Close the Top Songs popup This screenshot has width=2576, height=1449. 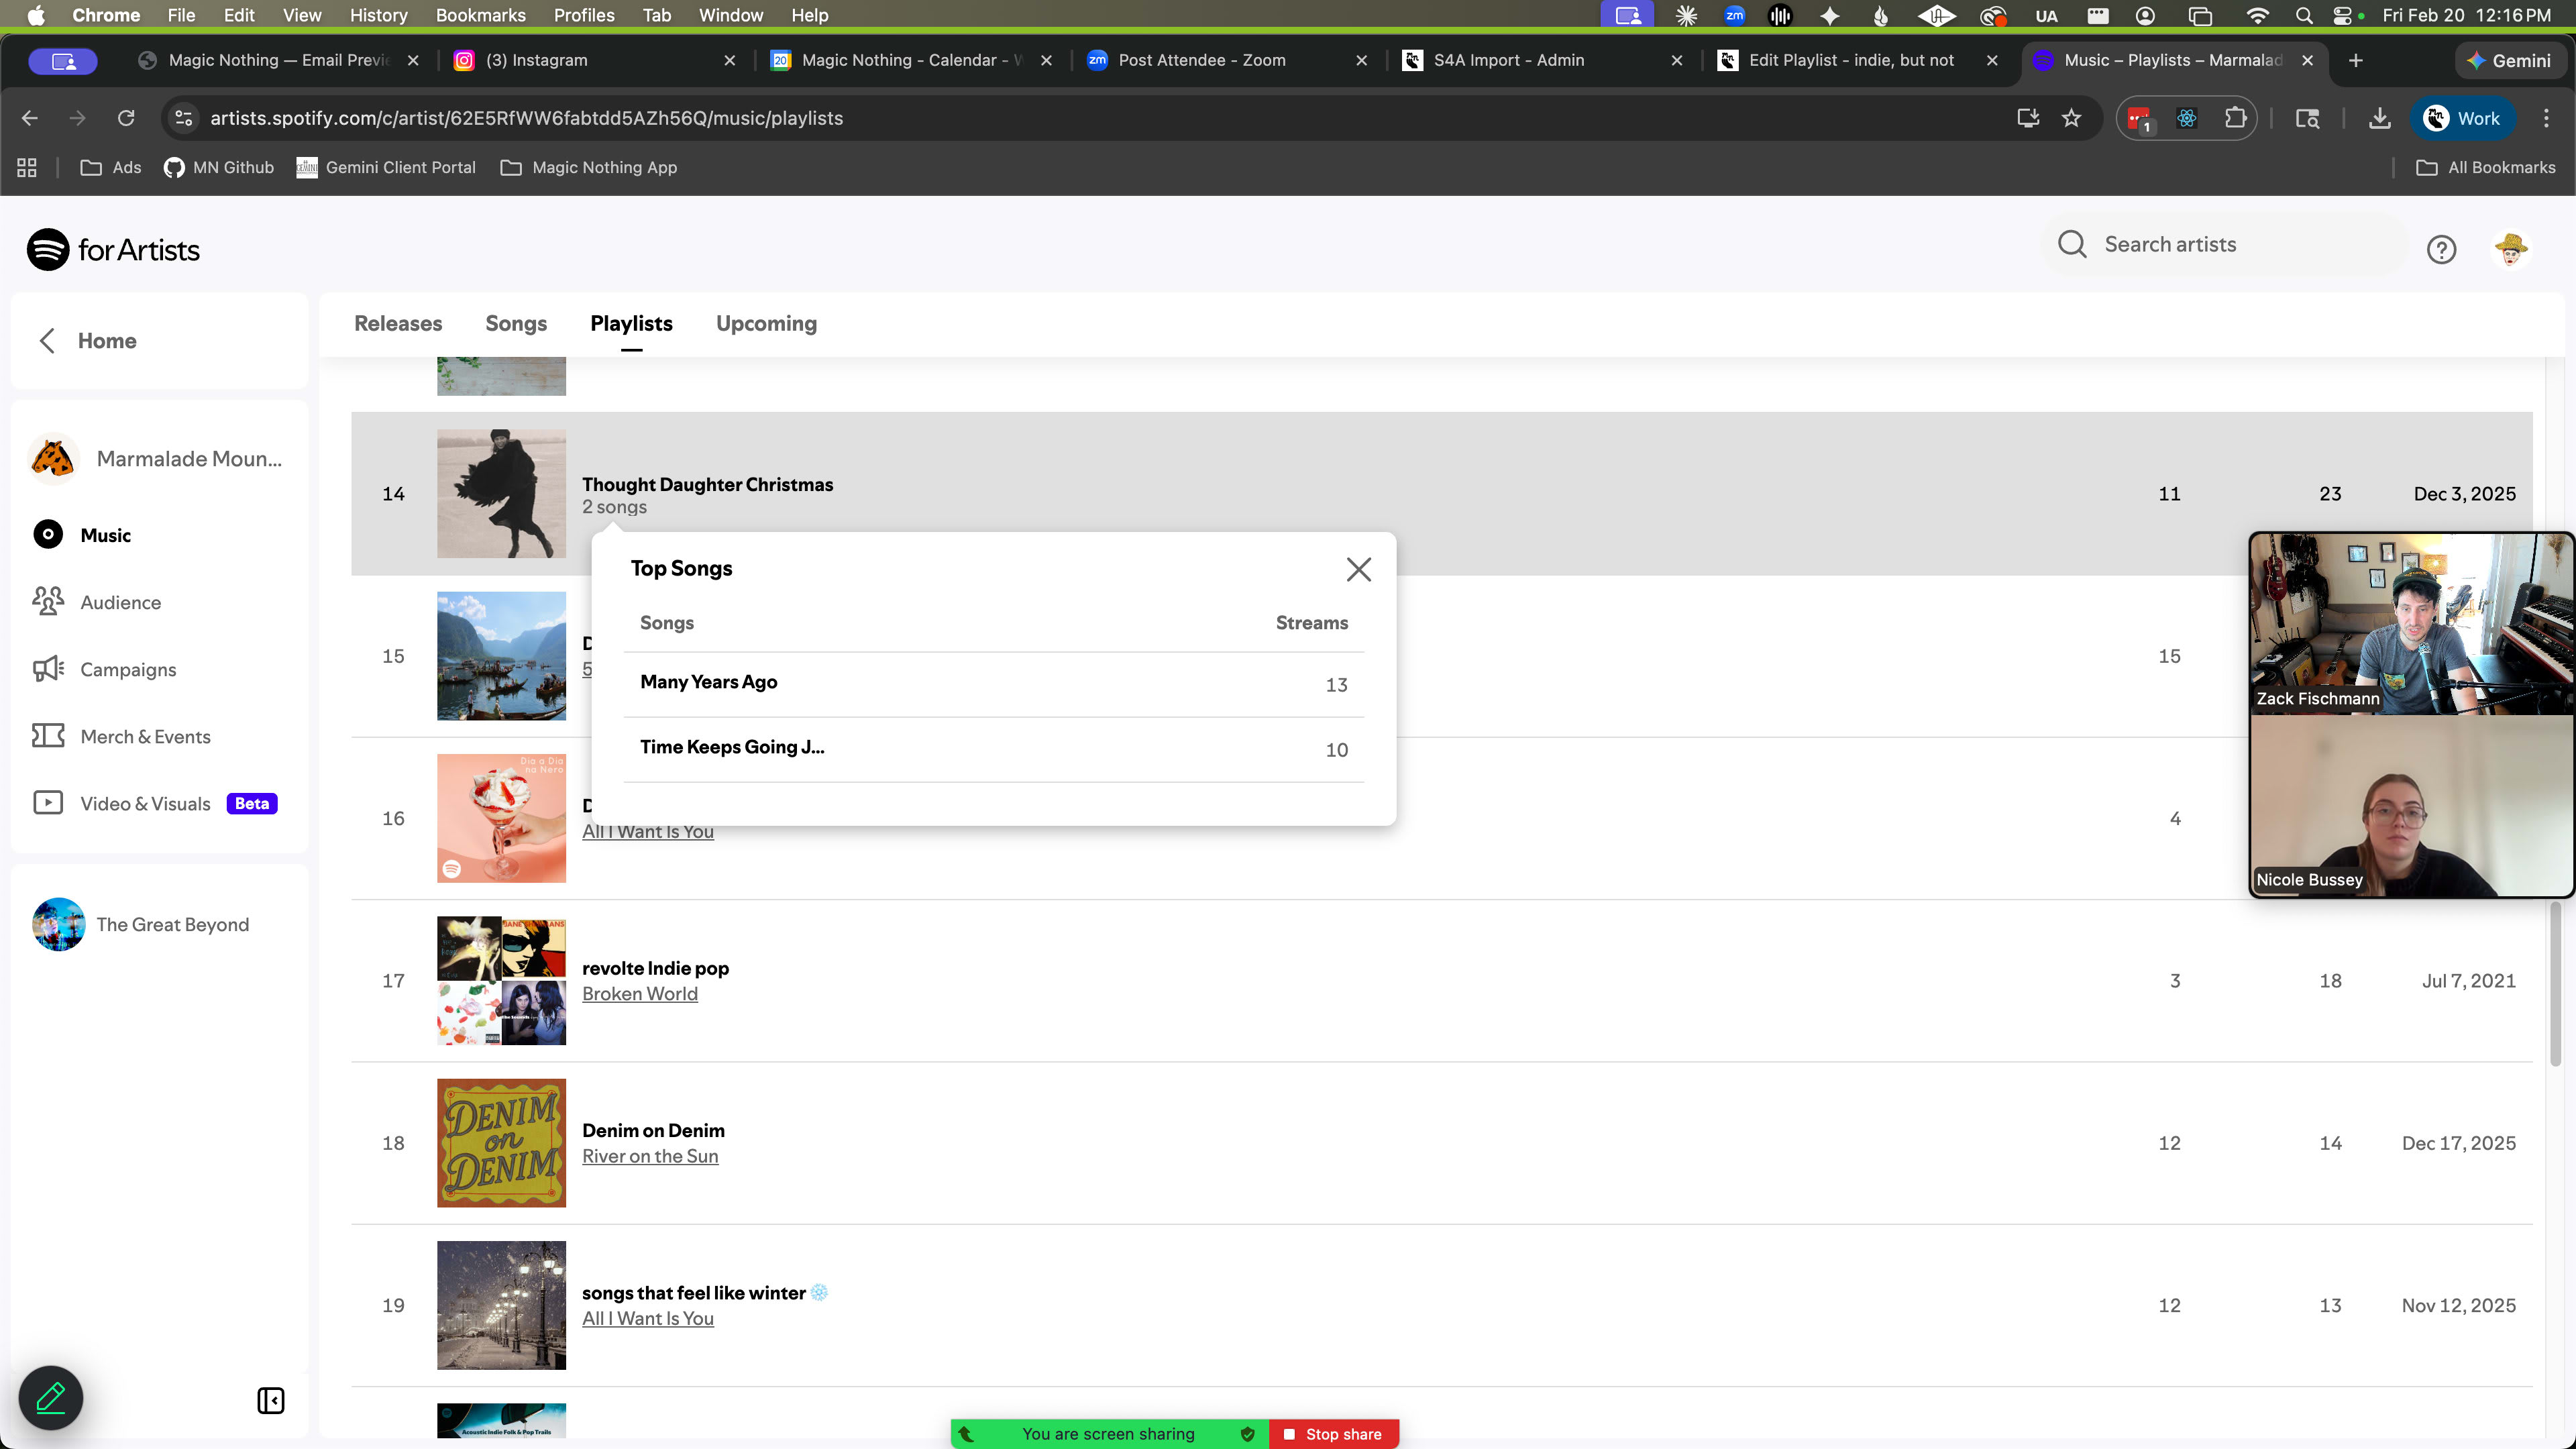tap(1358, 569)
